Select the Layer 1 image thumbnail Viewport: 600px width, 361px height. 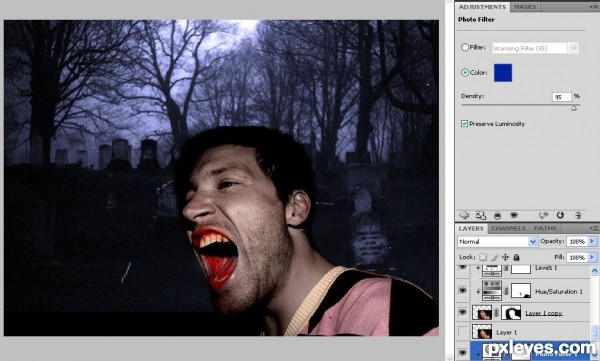pyautogui.click(x=482, y=332)
